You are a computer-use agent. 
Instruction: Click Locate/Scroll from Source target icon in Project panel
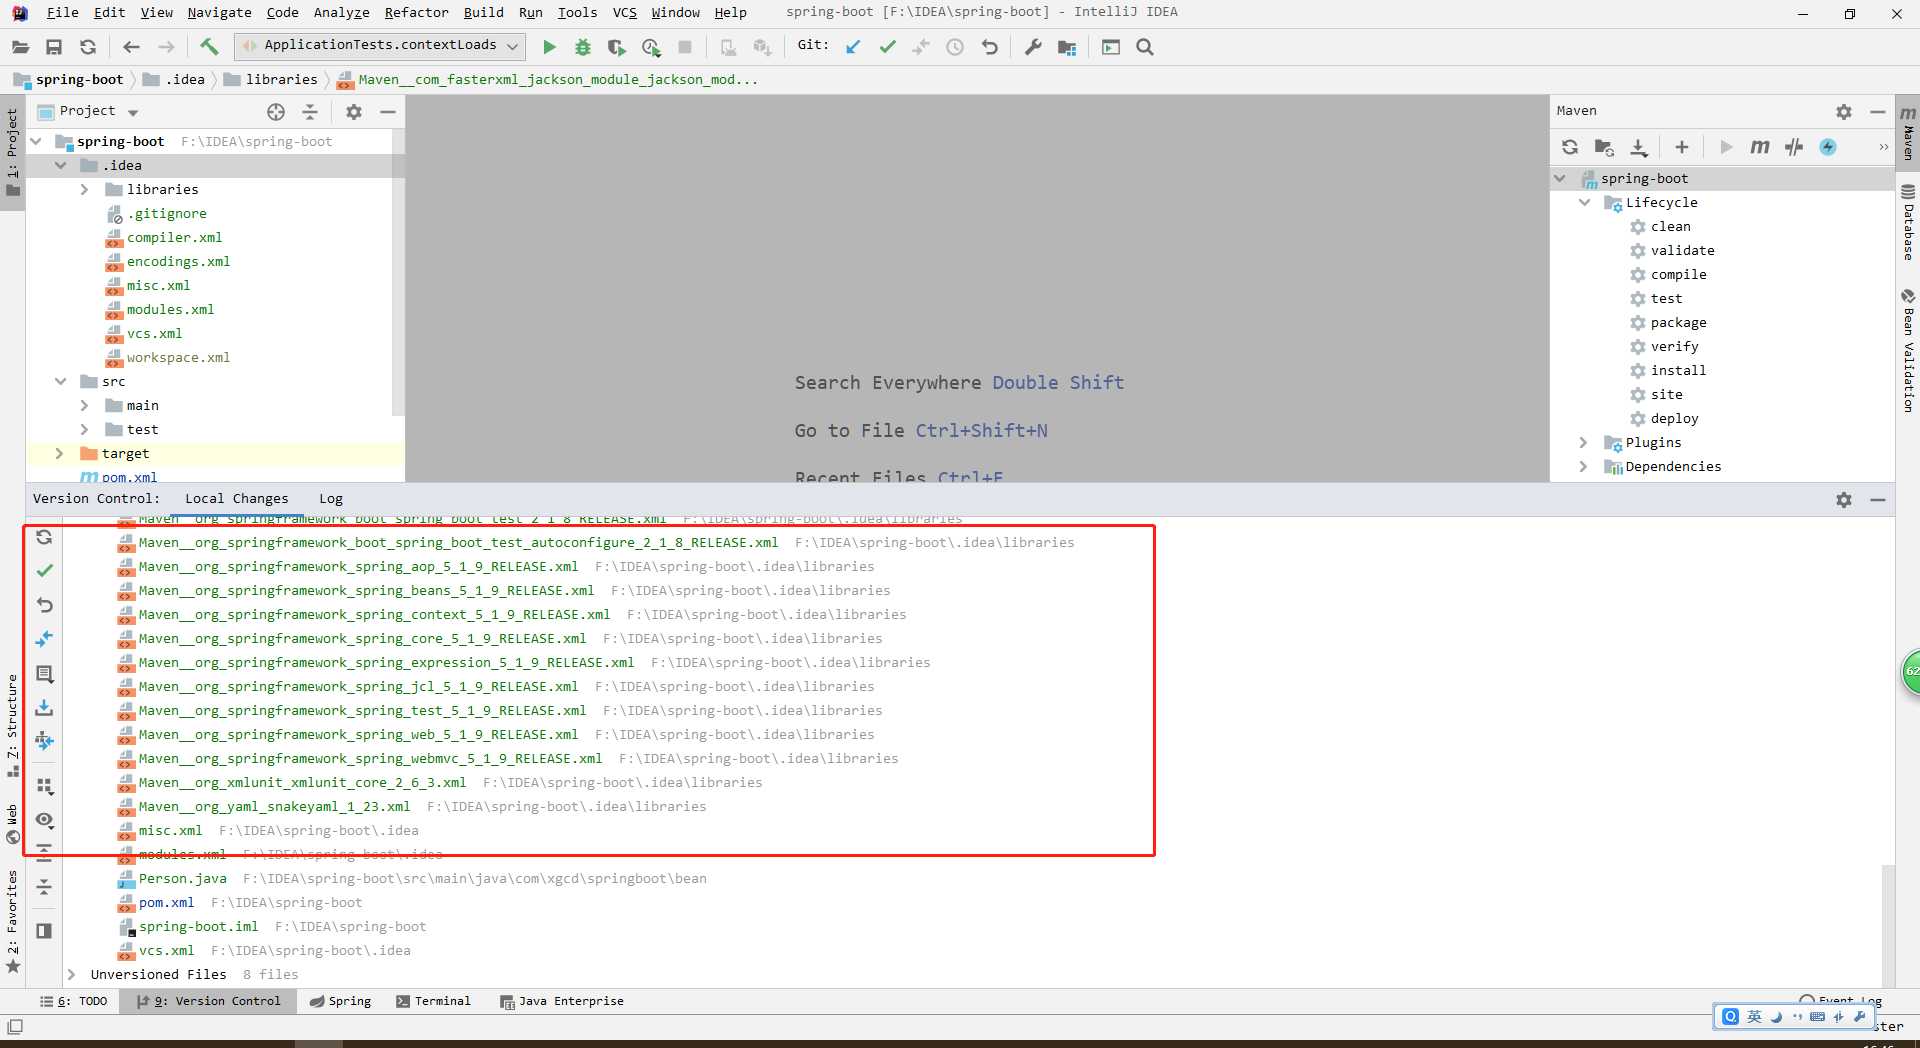click(x=276, y=112)
